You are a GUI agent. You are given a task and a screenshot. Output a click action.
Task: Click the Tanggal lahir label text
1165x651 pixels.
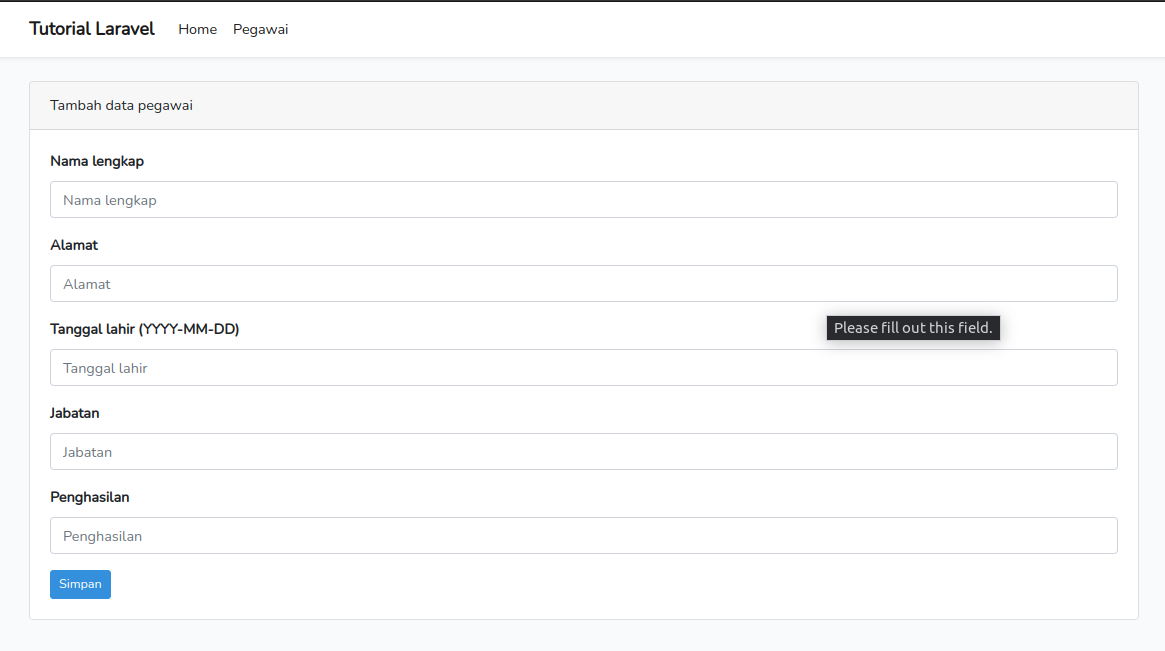coord(93,329)
